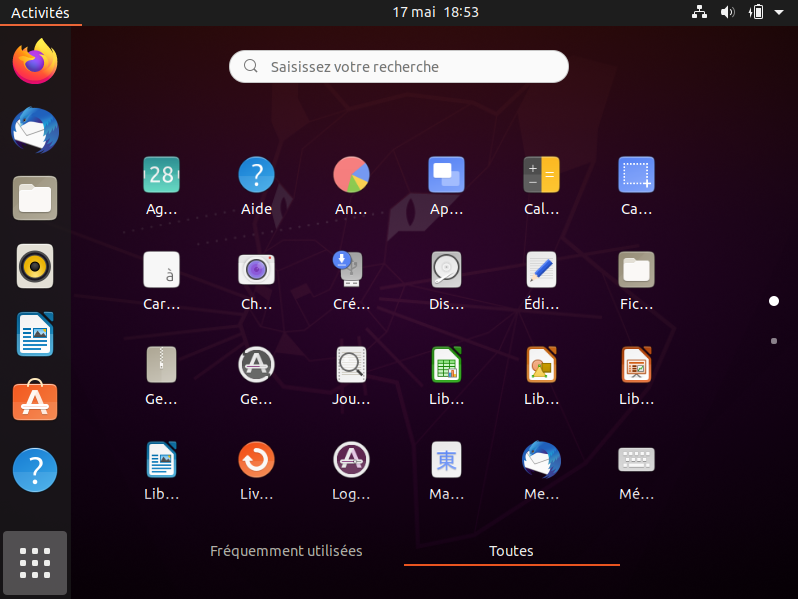
Task: Launch Rhythmbox music player from dock
Action: click(35, 266)
